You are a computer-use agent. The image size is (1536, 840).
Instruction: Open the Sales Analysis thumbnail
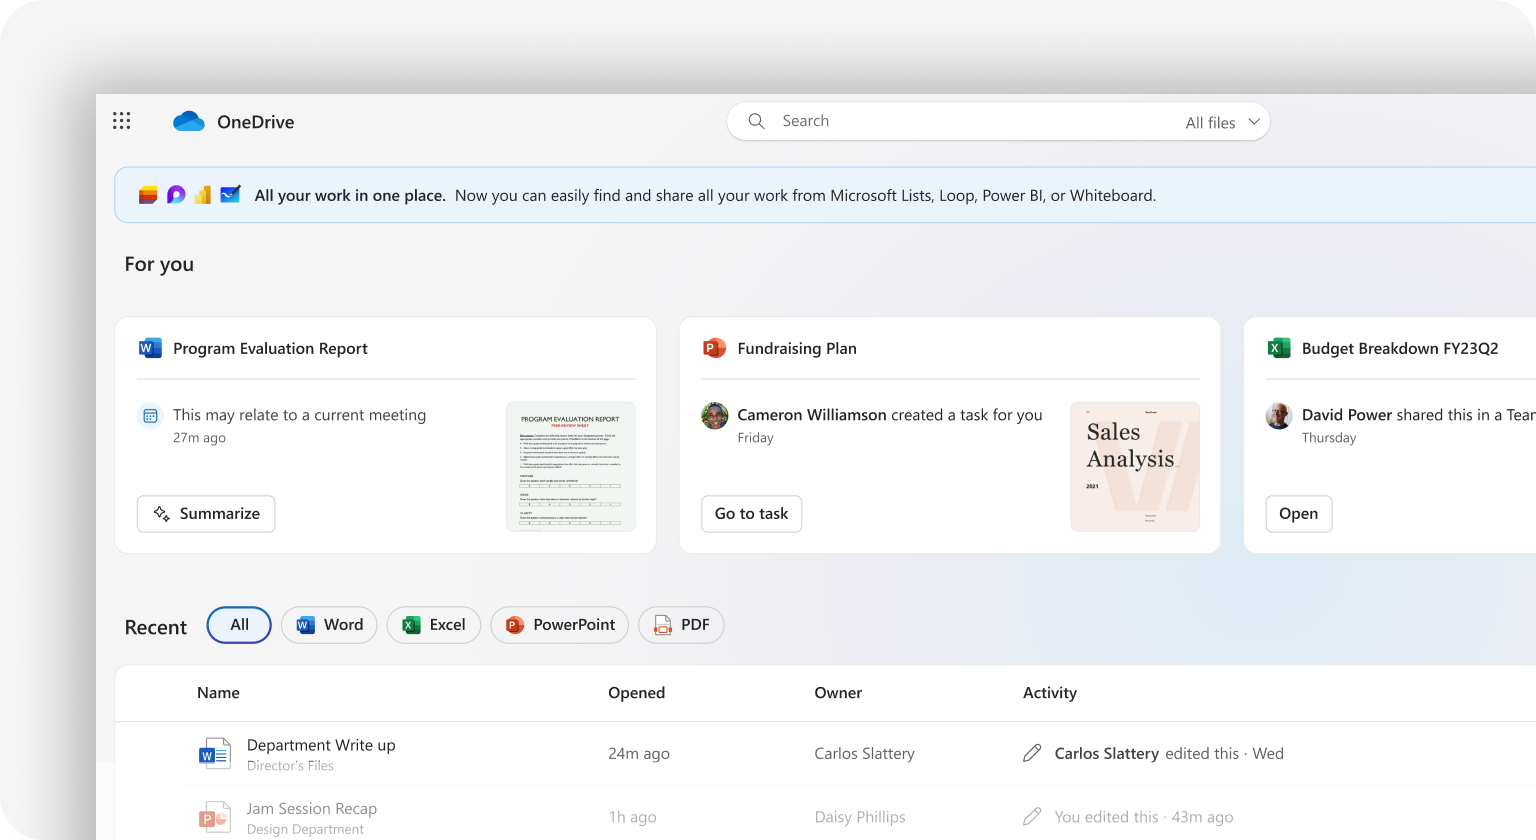click(x=1135, y=466)
